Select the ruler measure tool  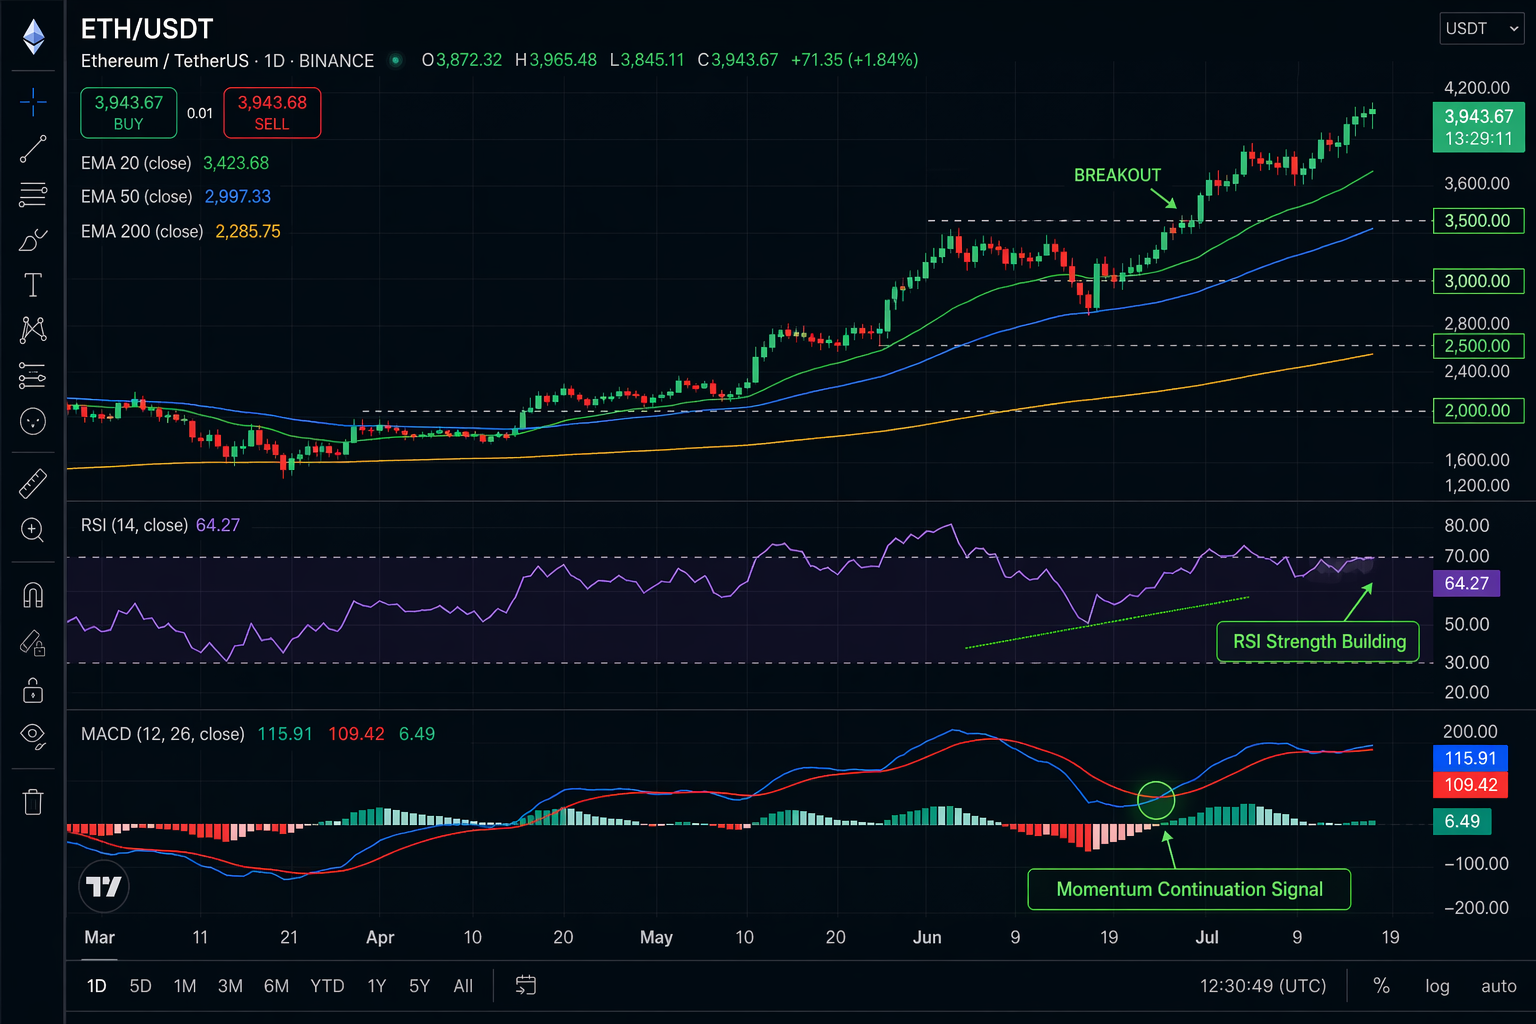33,484
